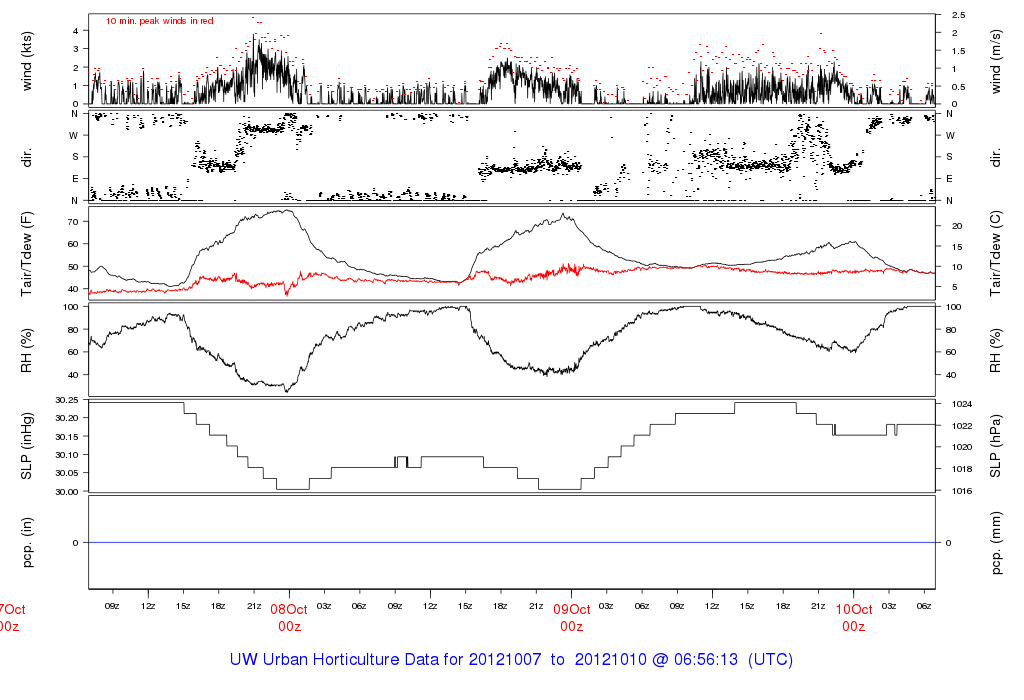Click the right "SLP (hPa)" axis label

pyautogui.click(x=995, y=446)
